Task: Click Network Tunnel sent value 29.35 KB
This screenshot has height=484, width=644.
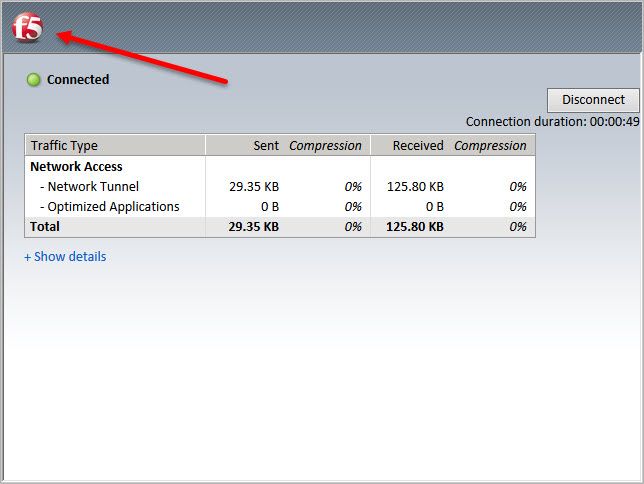Action: (x=254, y=187)
